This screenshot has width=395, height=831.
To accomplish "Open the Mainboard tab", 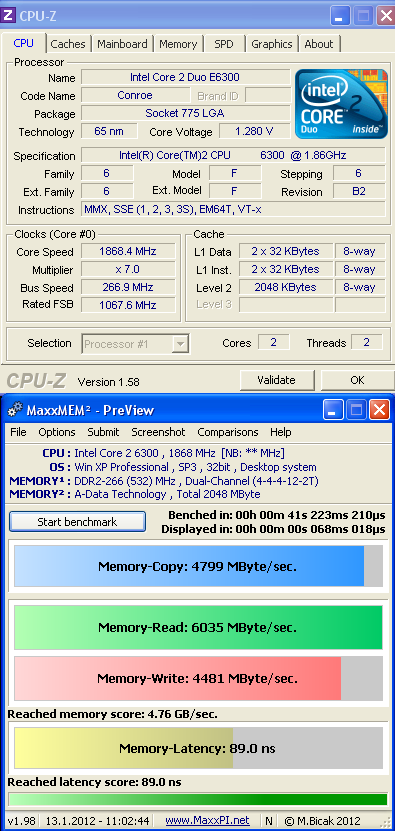I will (122, 45).
